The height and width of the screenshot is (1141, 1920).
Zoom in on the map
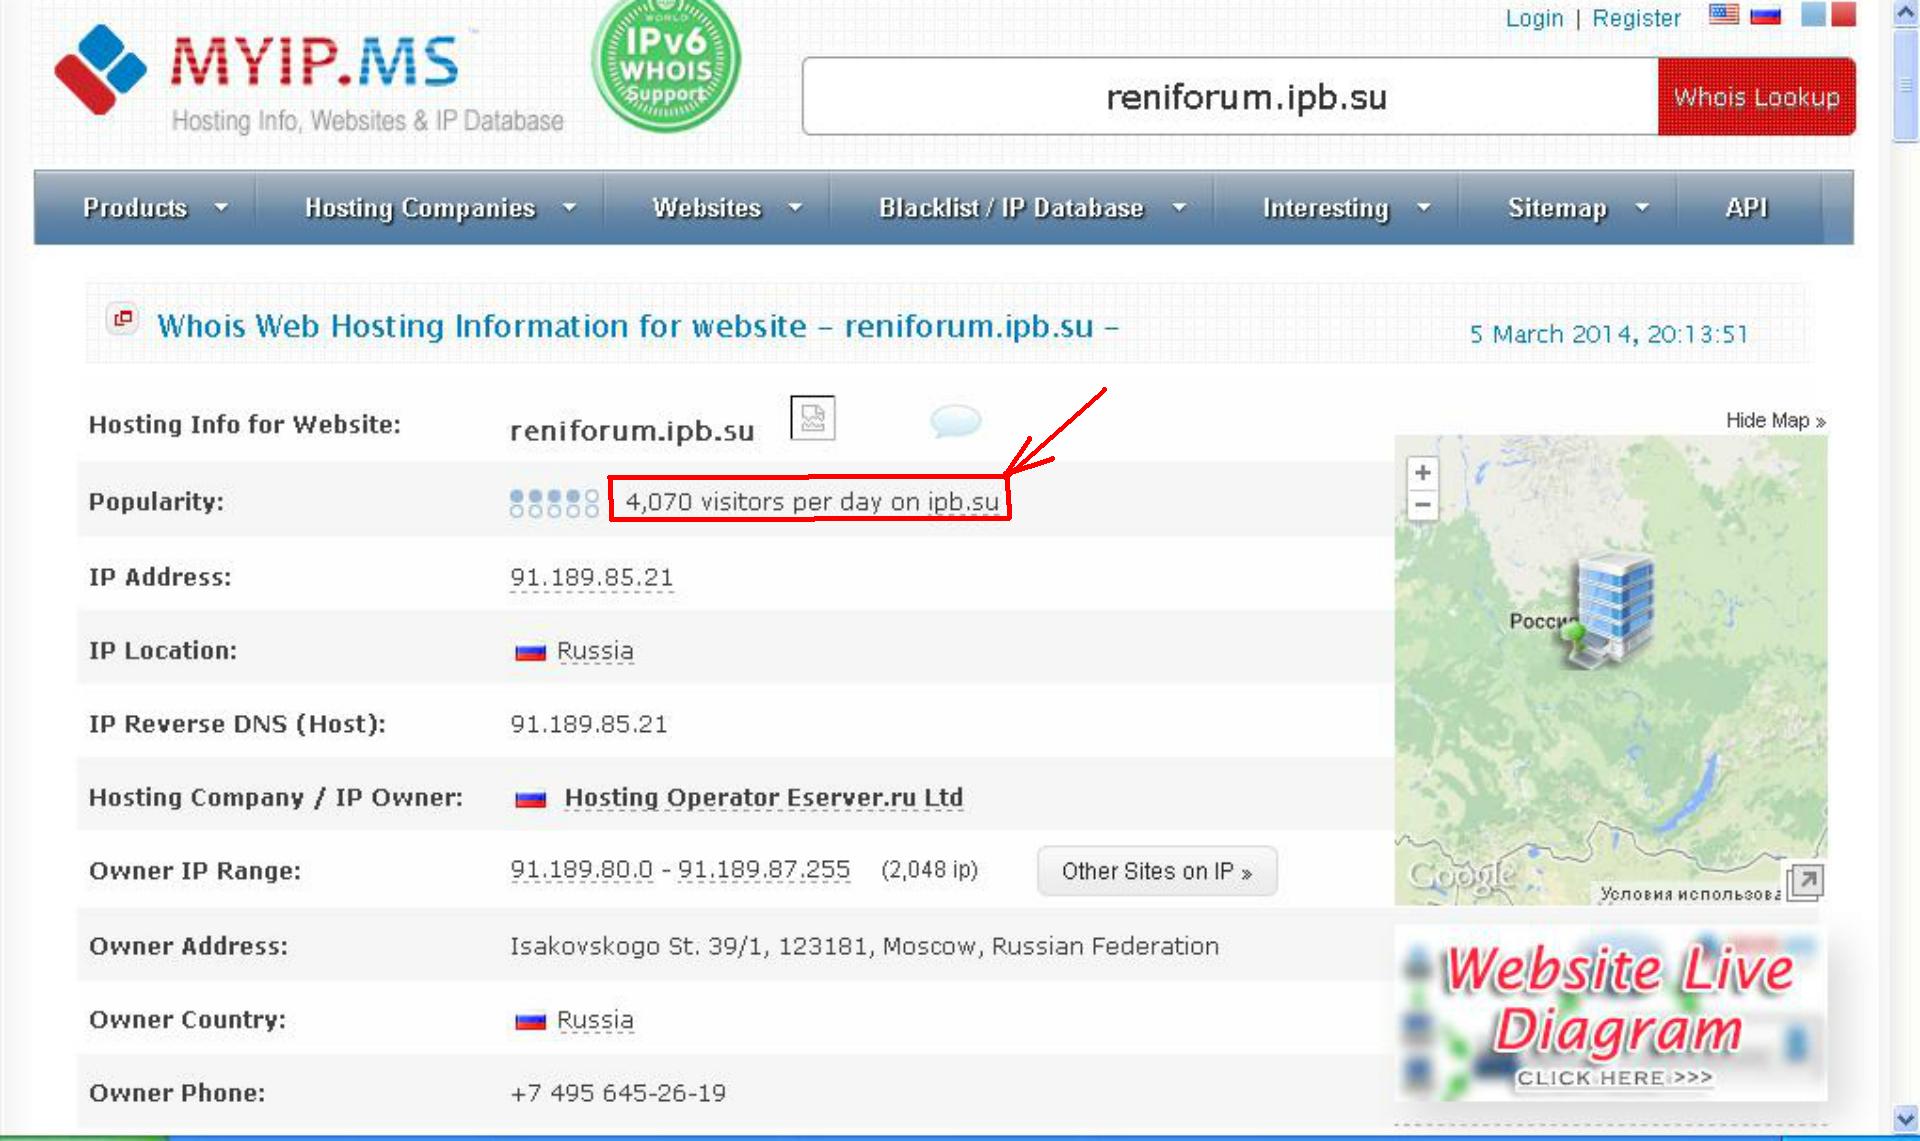1422,472
